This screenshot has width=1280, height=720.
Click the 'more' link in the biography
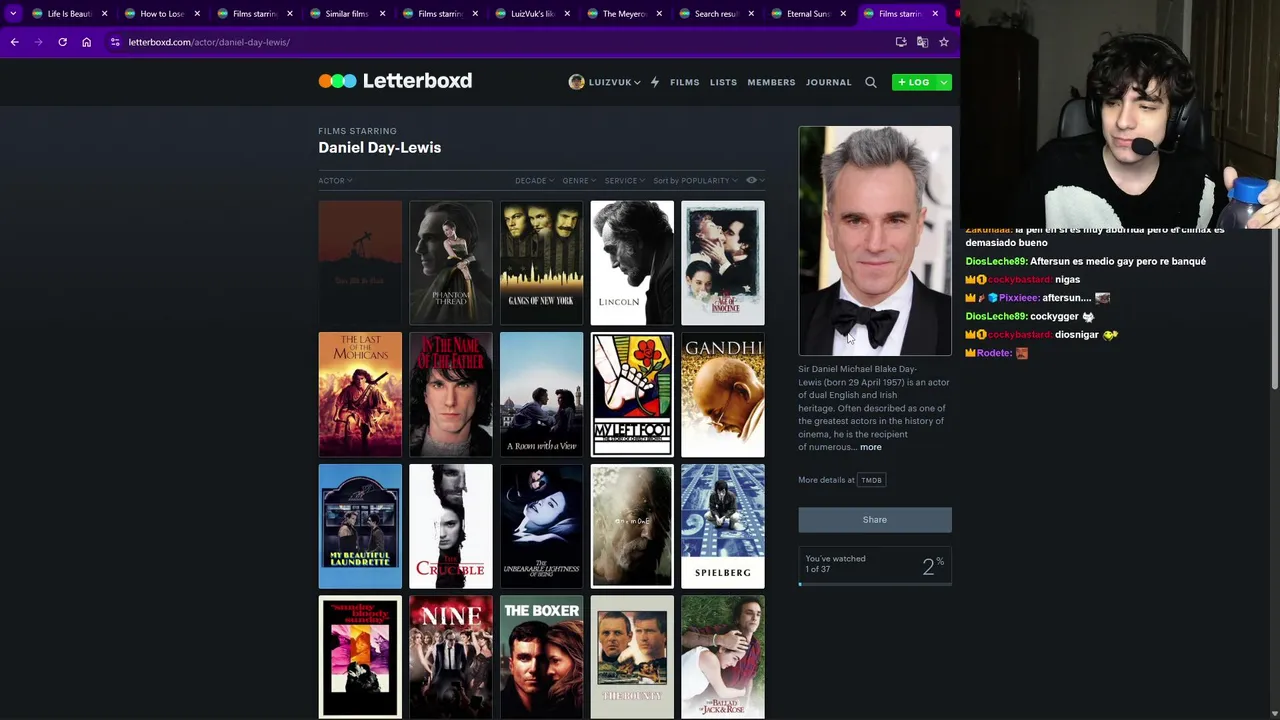point(871,447)
